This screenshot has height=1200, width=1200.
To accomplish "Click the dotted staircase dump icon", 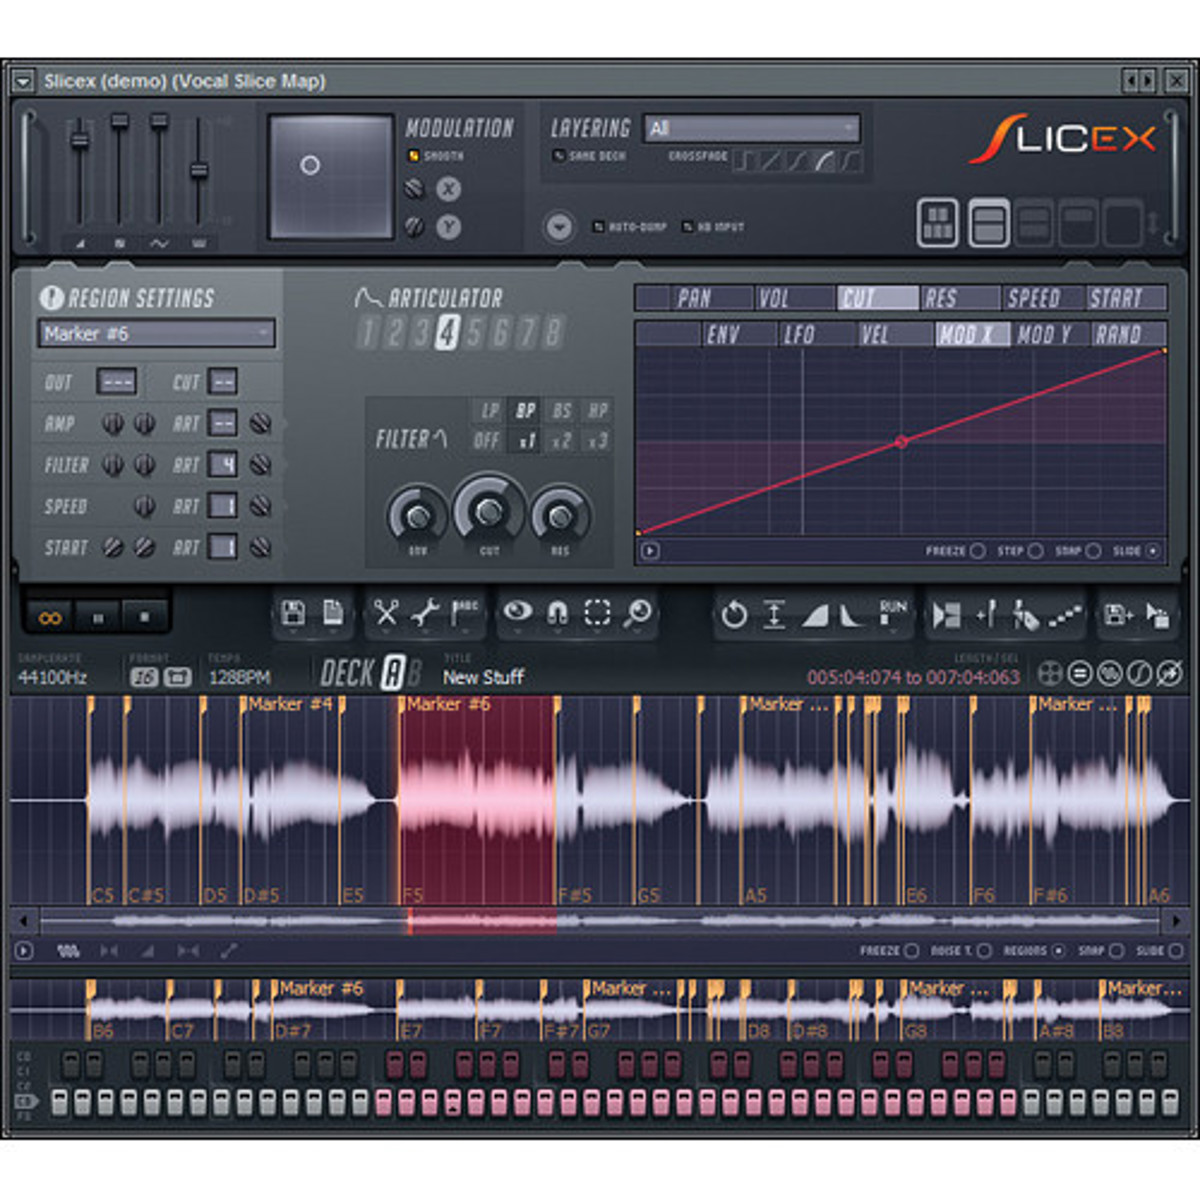I will pyautogui.click(x=1065, y=616).
